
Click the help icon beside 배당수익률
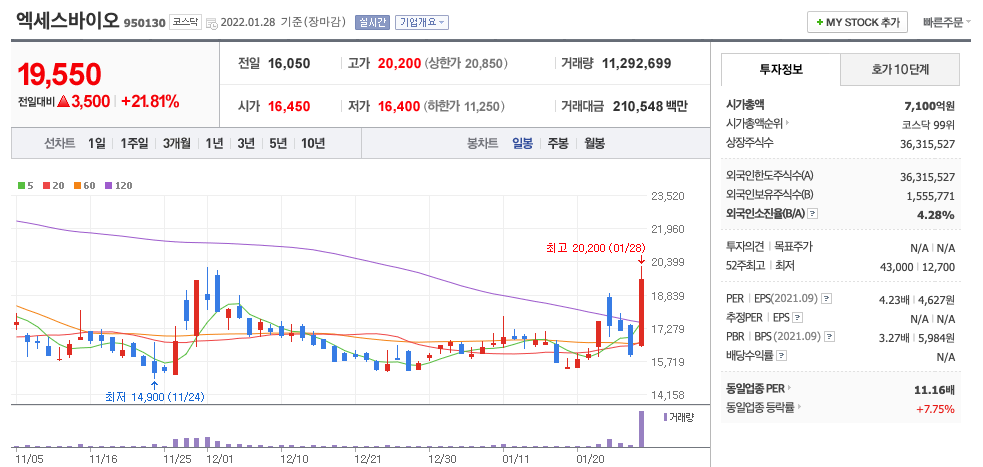click(782, 355)
